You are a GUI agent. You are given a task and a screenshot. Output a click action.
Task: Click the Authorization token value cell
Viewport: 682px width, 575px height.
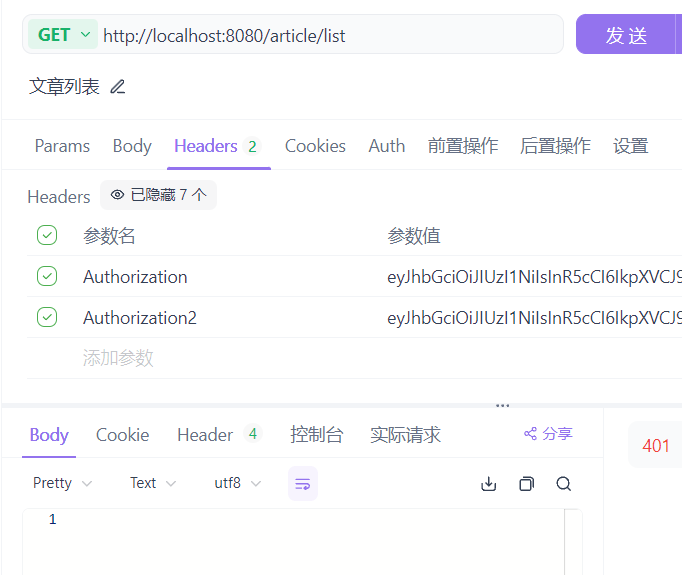coord(534,277)
